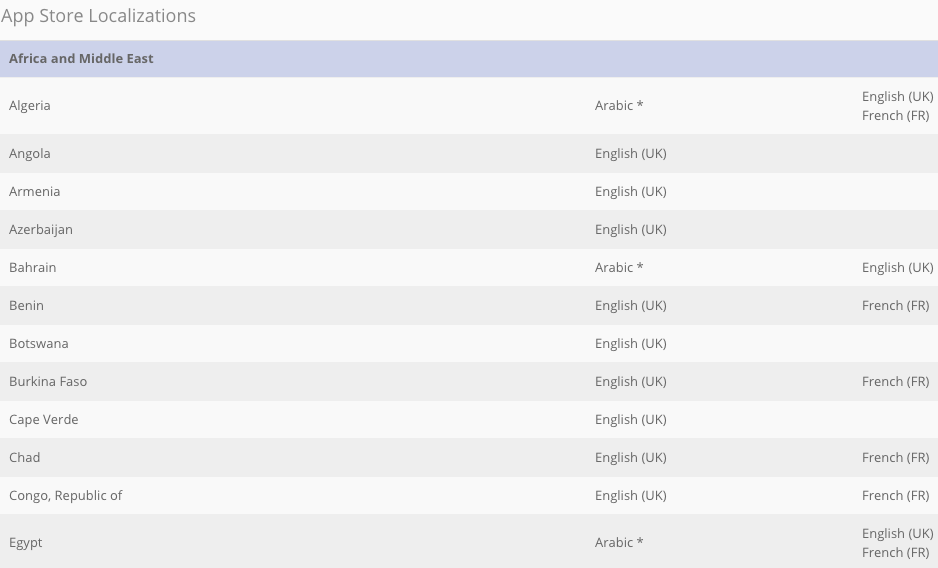The height and width of the screenshot is (568, 938).
Task: Select Arabic language in Algeria row
Action: pos(619,105)
